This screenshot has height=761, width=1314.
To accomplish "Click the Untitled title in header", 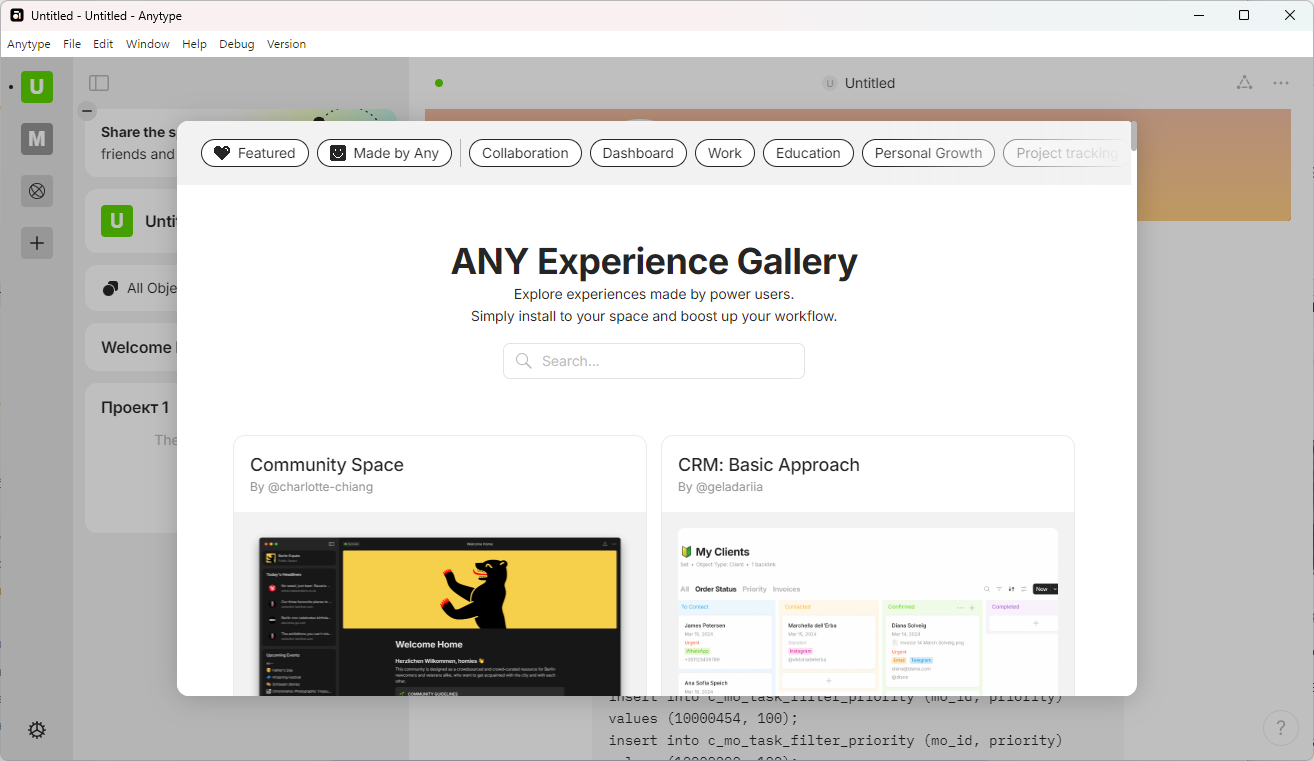I will (870, 83).
